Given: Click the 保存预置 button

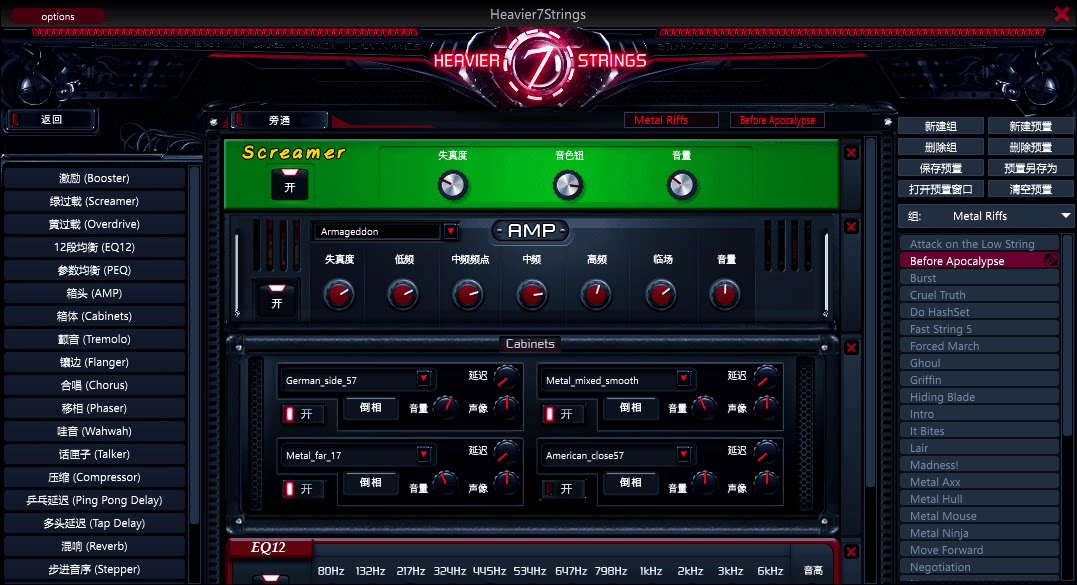Looking at the screenshot, I should click(940, 168).
